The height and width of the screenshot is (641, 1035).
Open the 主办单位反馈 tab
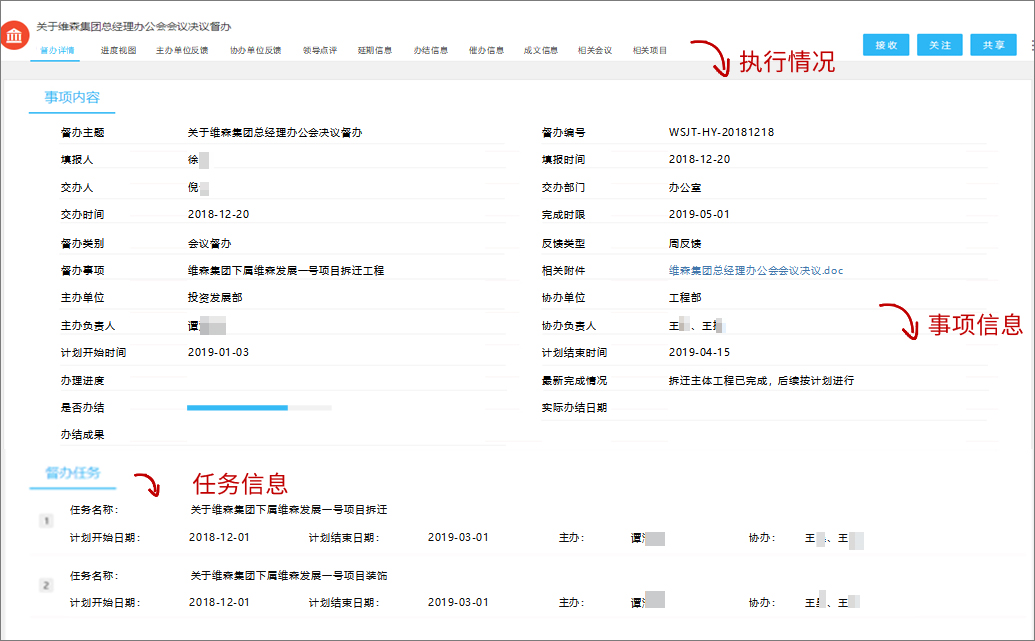(182, 50)
